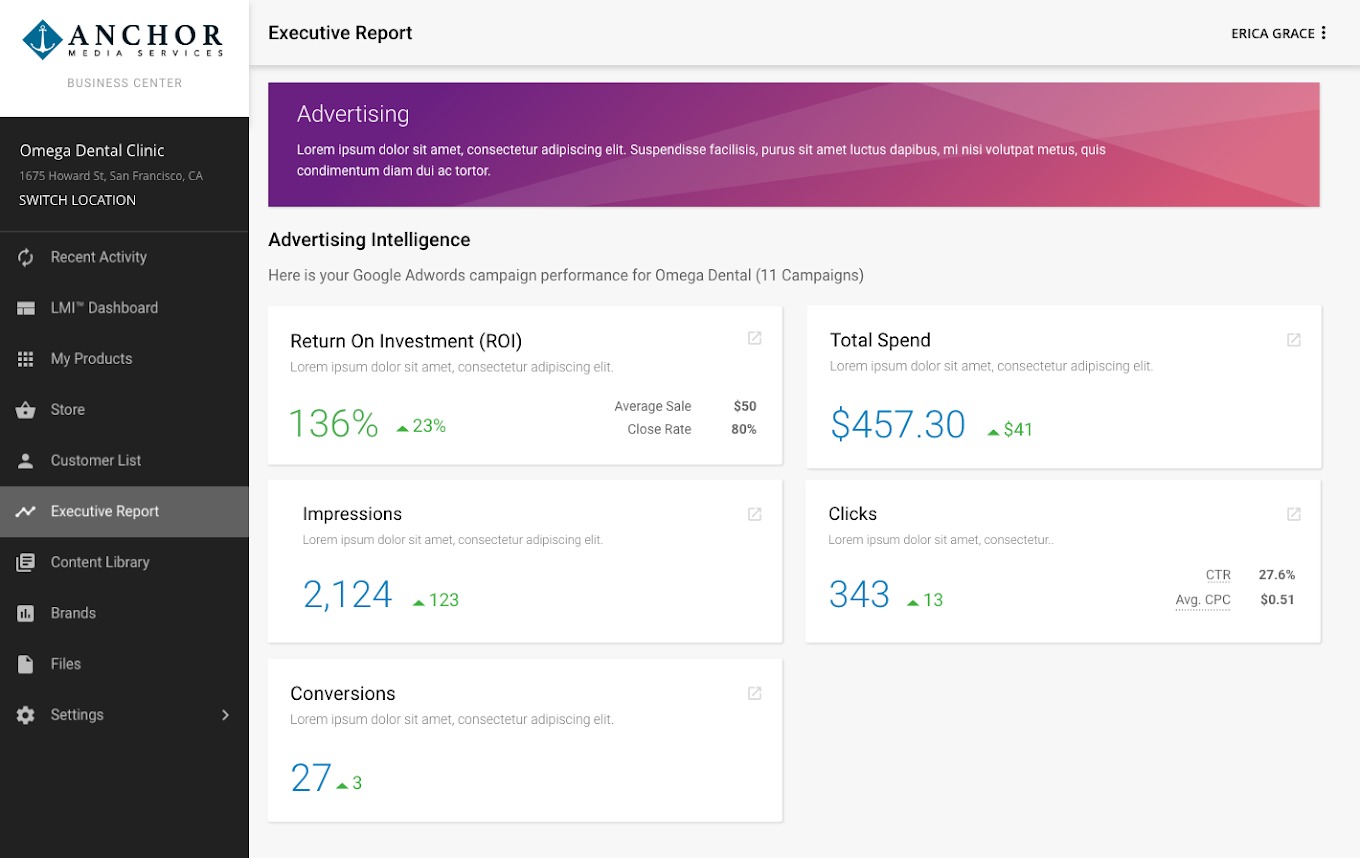Open Conversions card external link icon

point(755,693)
